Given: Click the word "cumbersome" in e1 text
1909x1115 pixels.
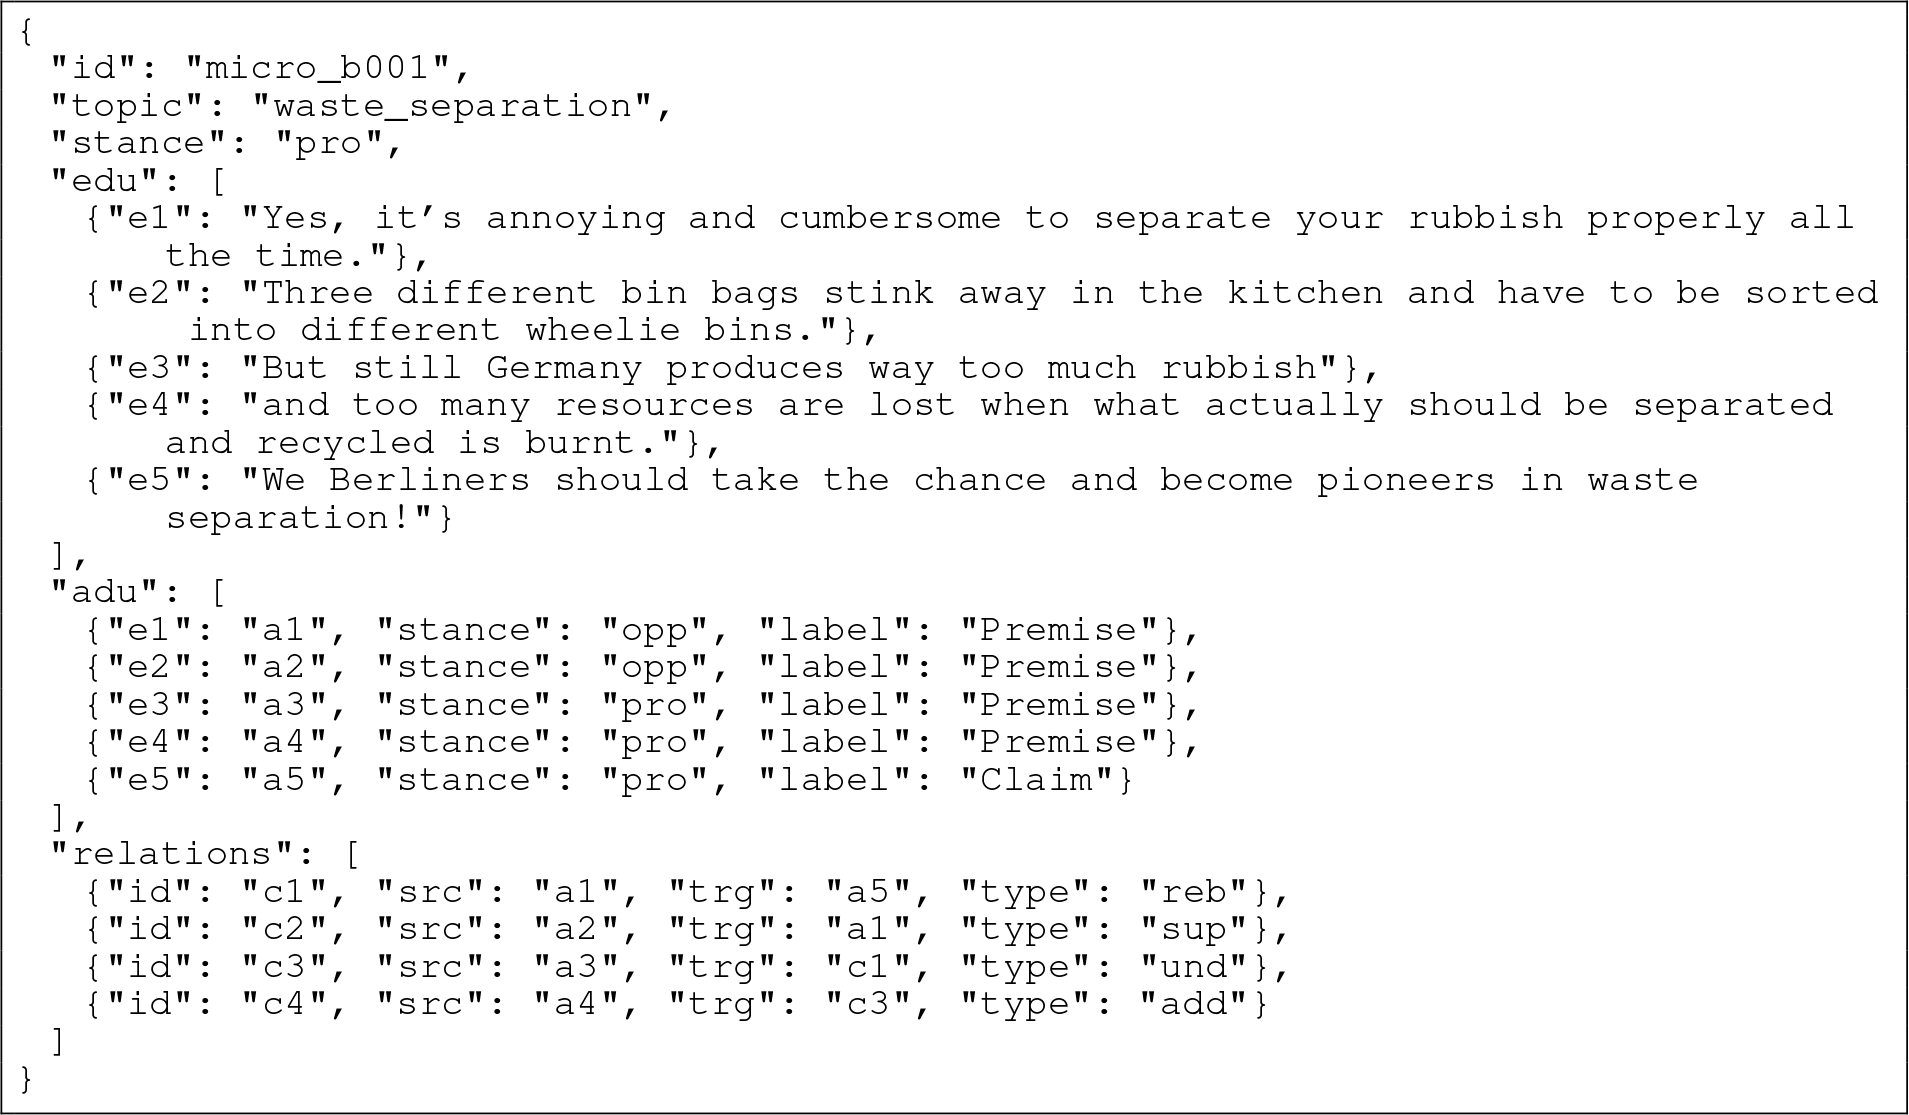Looking at the screenshot, I should pos(890,218).
